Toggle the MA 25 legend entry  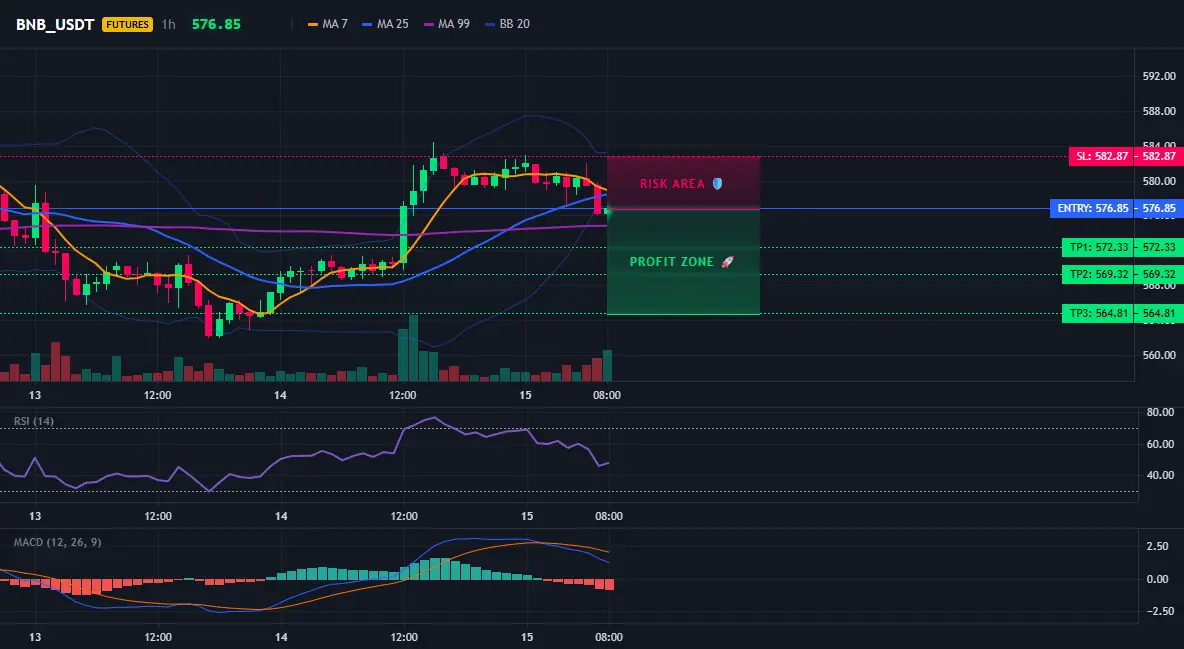pyautogui.click(x=385, y=24)
